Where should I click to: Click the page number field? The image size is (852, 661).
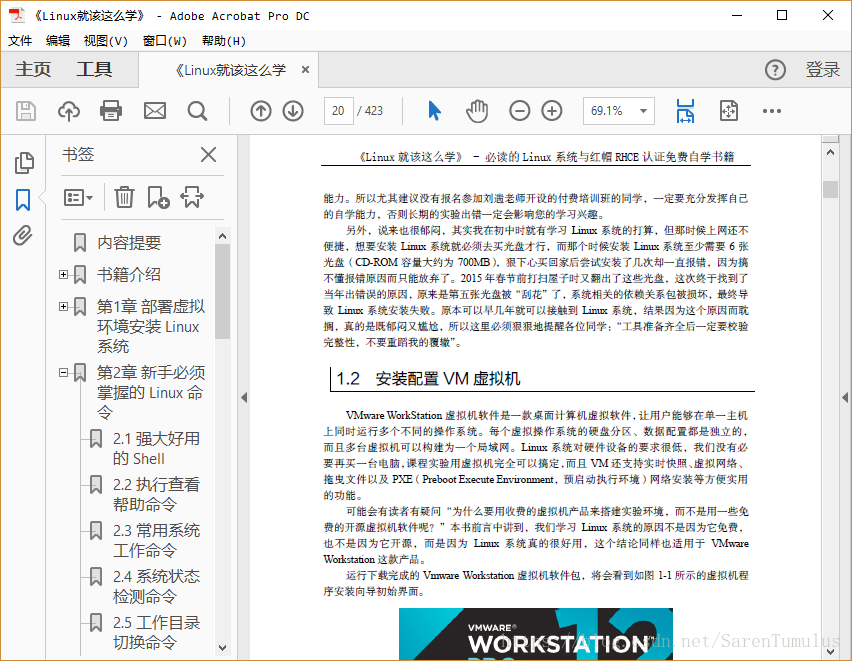339,111
